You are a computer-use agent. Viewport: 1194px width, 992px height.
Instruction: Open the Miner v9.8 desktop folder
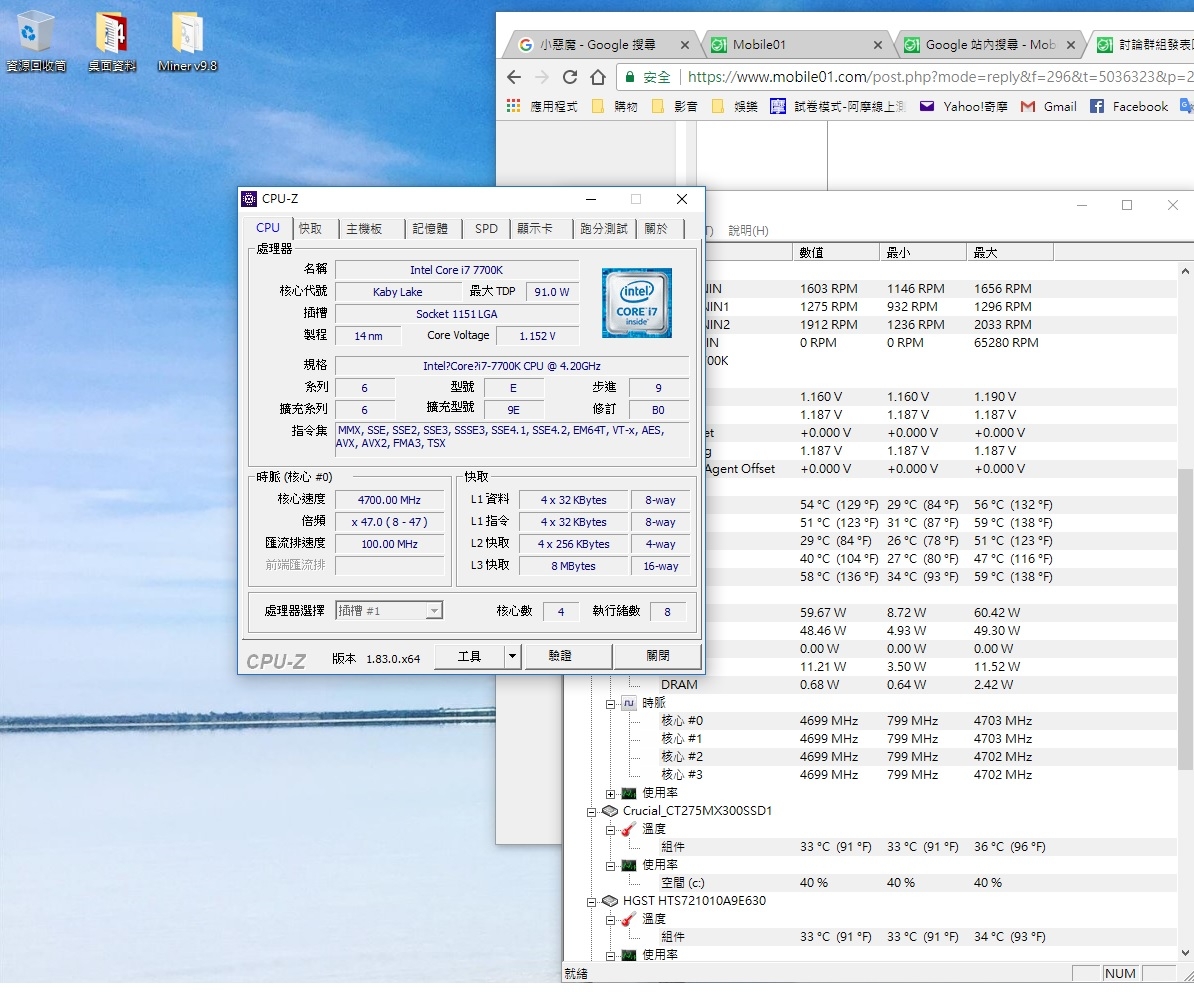point(187,41)
